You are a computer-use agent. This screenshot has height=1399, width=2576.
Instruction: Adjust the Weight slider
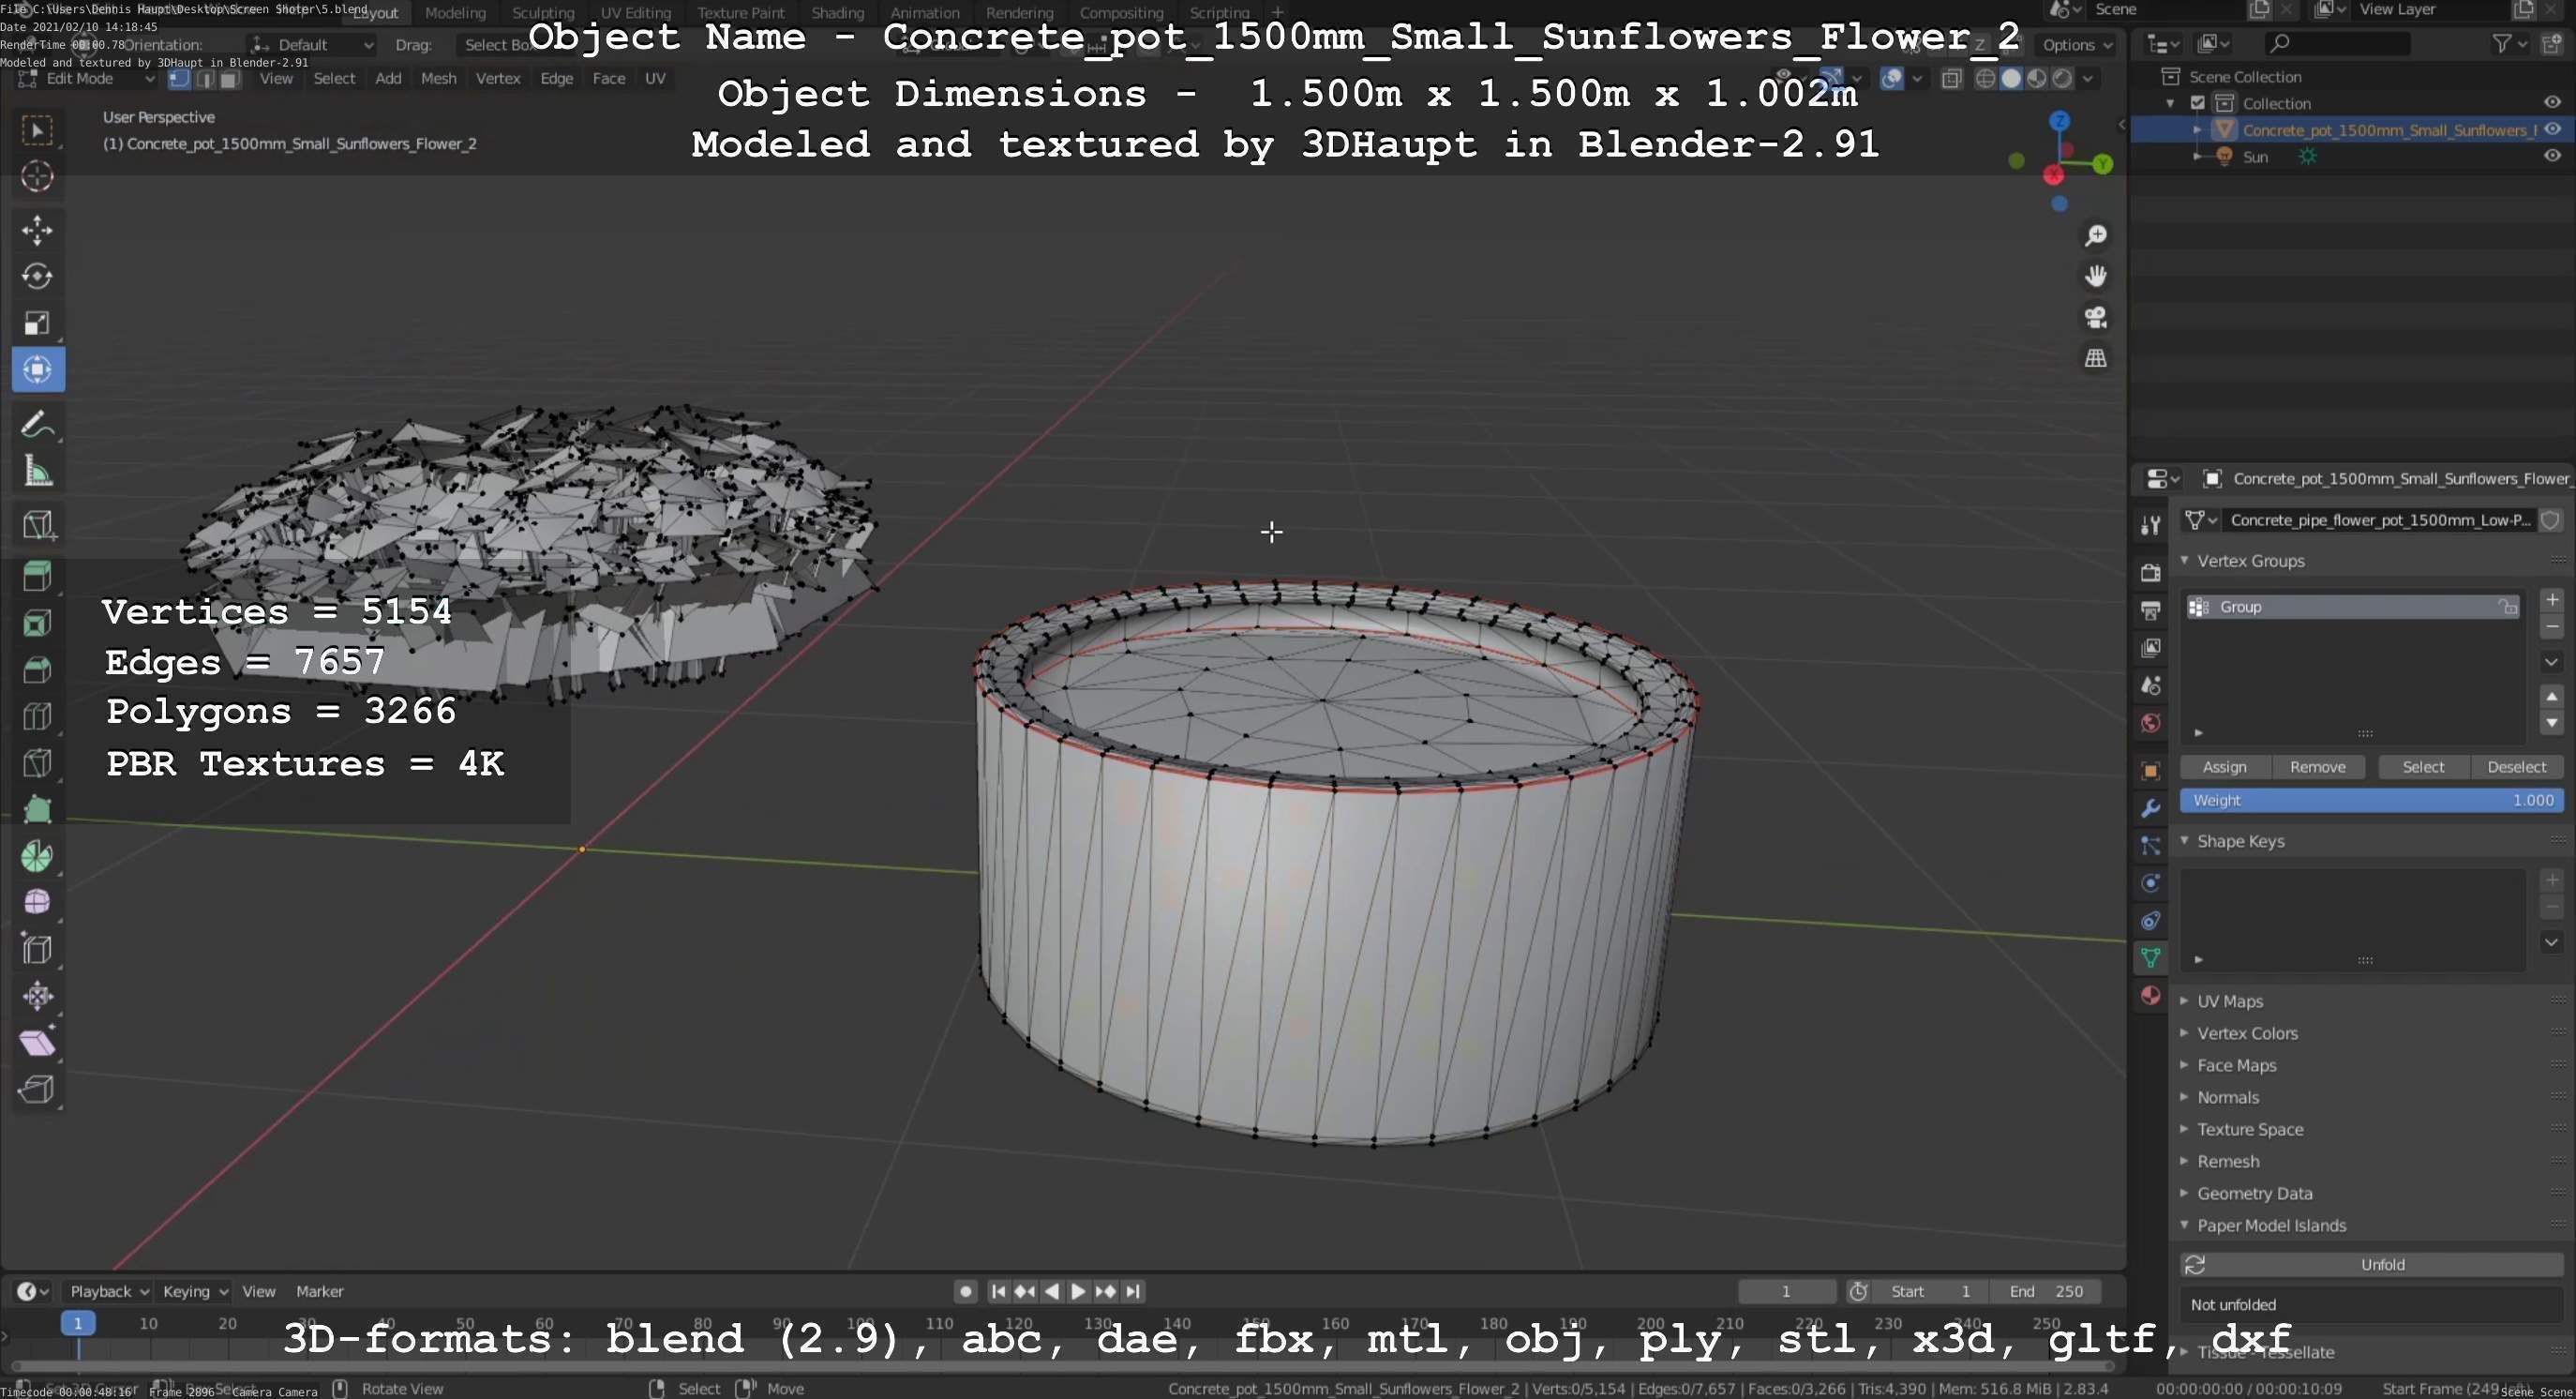(x=2371, y=800)
